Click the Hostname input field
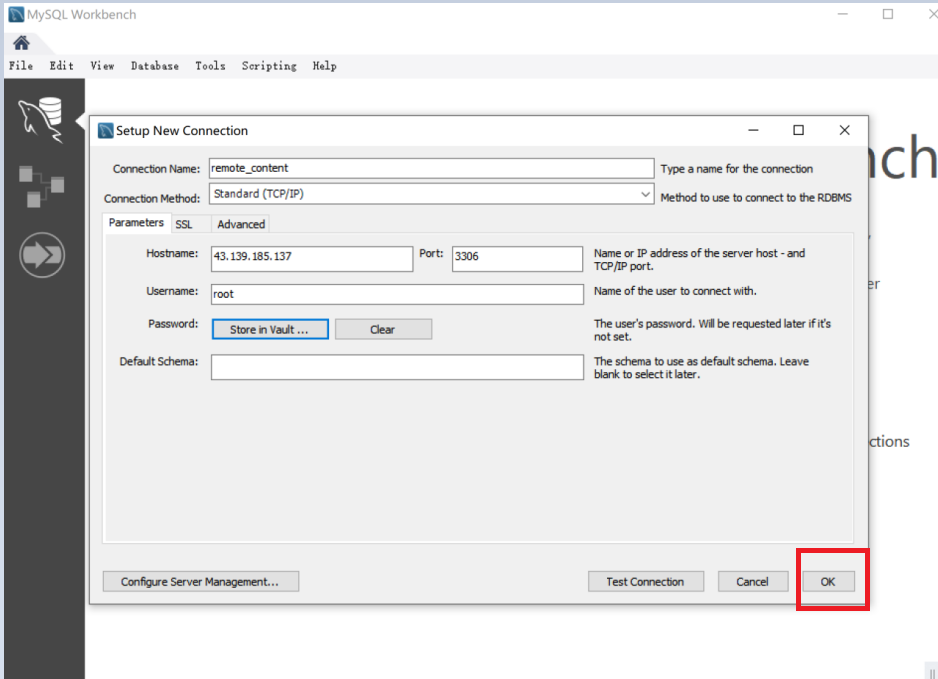 point(312,258)
